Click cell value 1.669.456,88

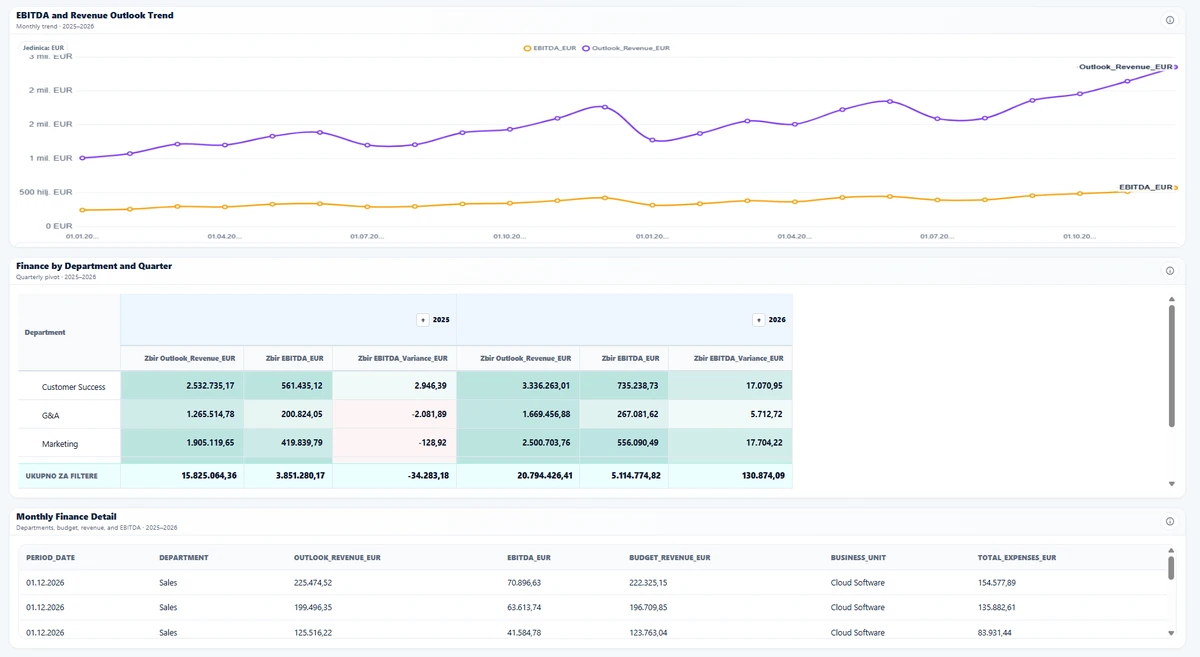[518, 414]
